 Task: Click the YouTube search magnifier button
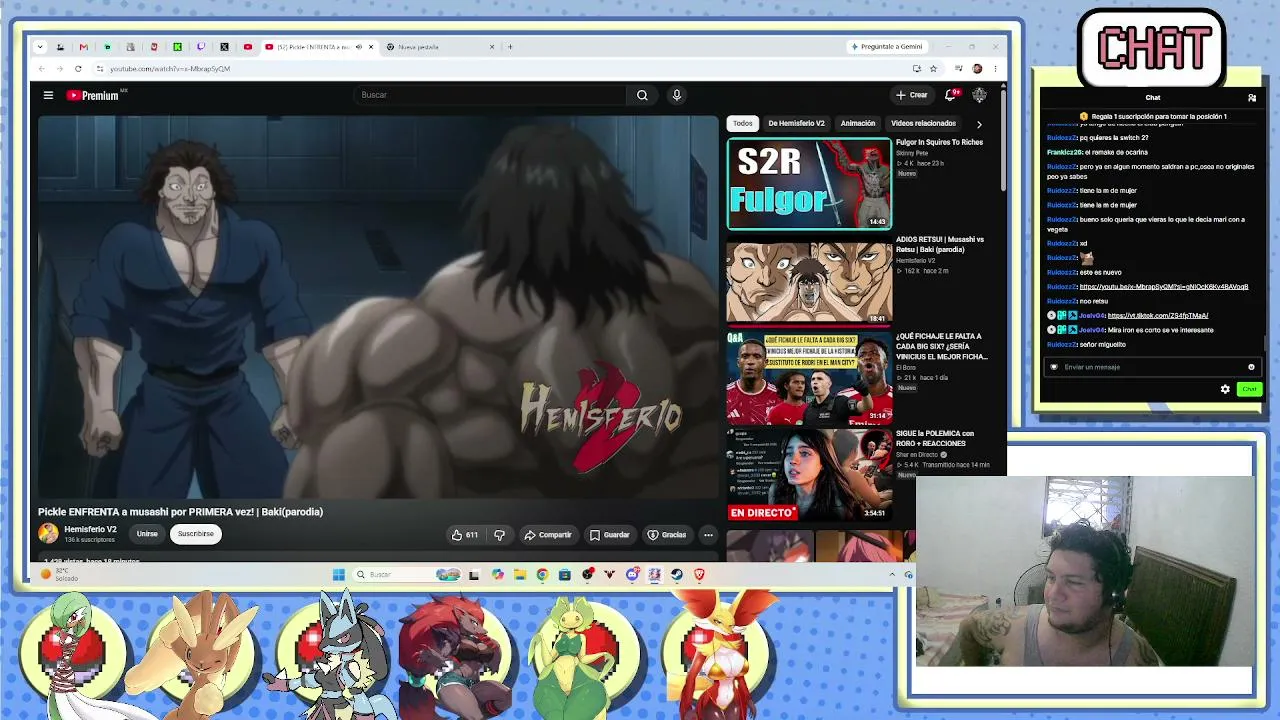(642, 95)
